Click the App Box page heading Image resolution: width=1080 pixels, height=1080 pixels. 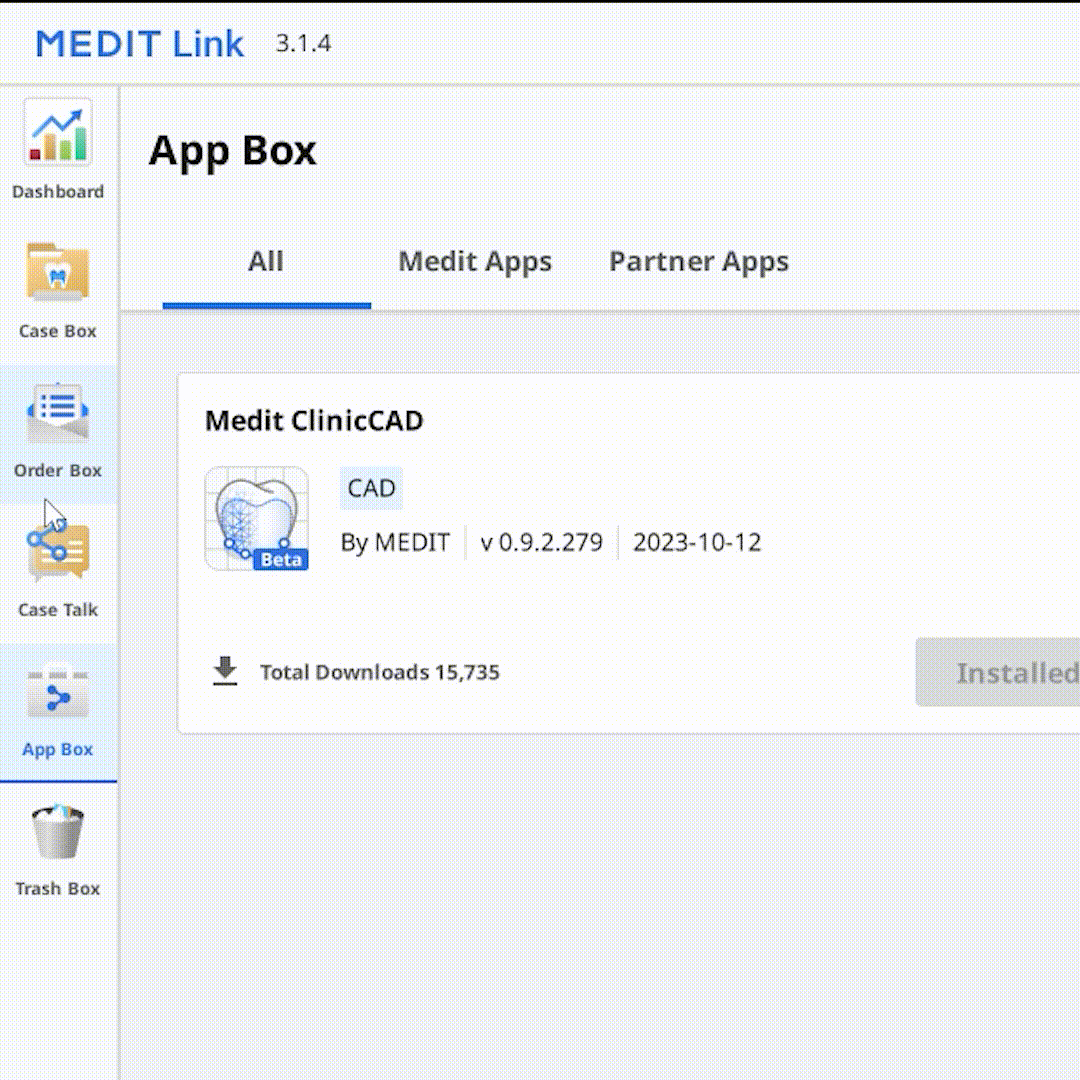233,150
